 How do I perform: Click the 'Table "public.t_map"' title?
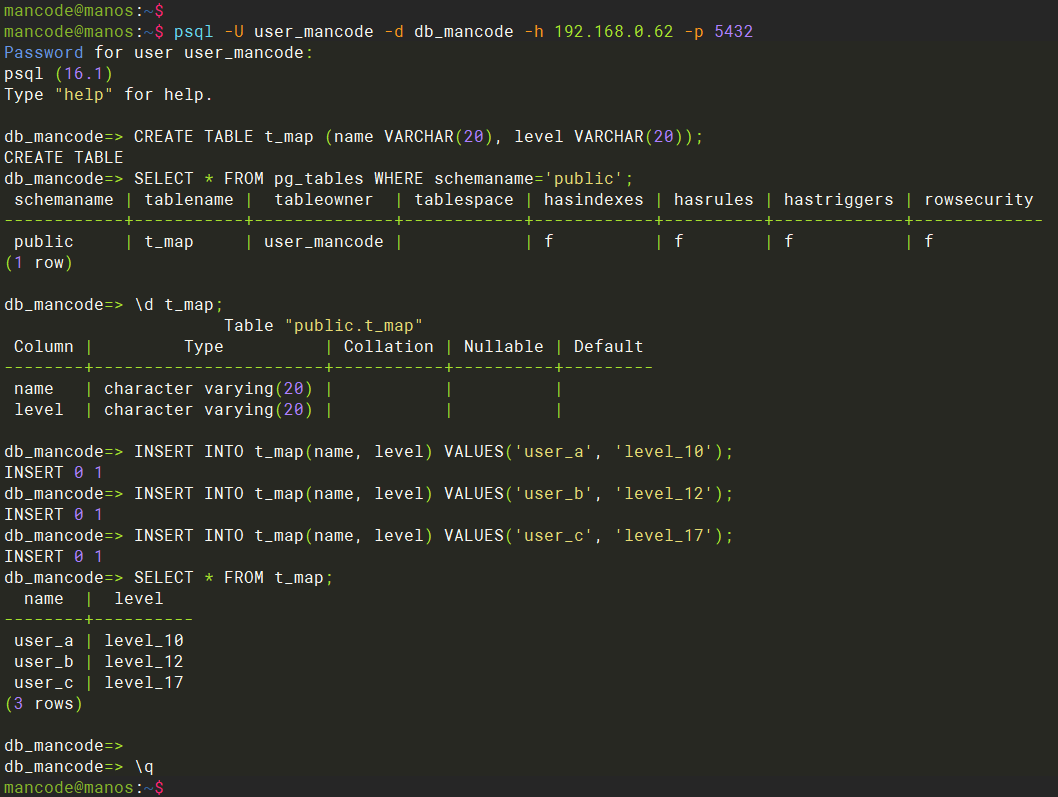click(x=323, y=326)
